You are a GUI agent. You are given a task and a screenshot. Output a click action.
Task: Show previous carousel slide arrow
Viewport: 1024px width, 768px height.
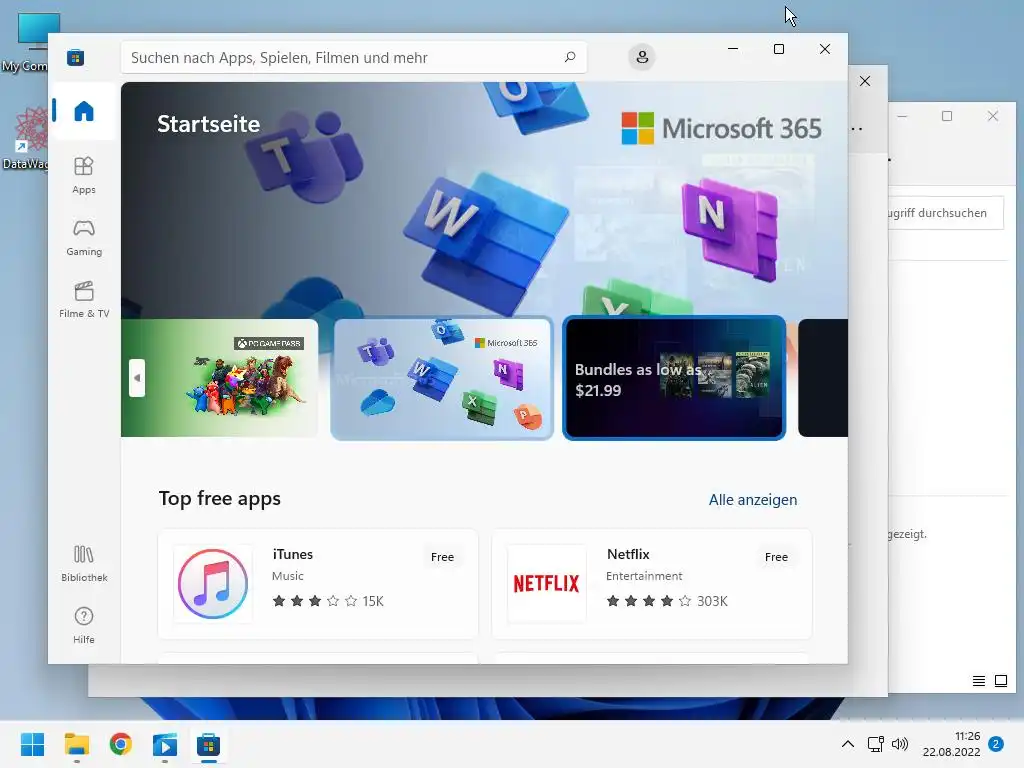click(x=136, y=377)
